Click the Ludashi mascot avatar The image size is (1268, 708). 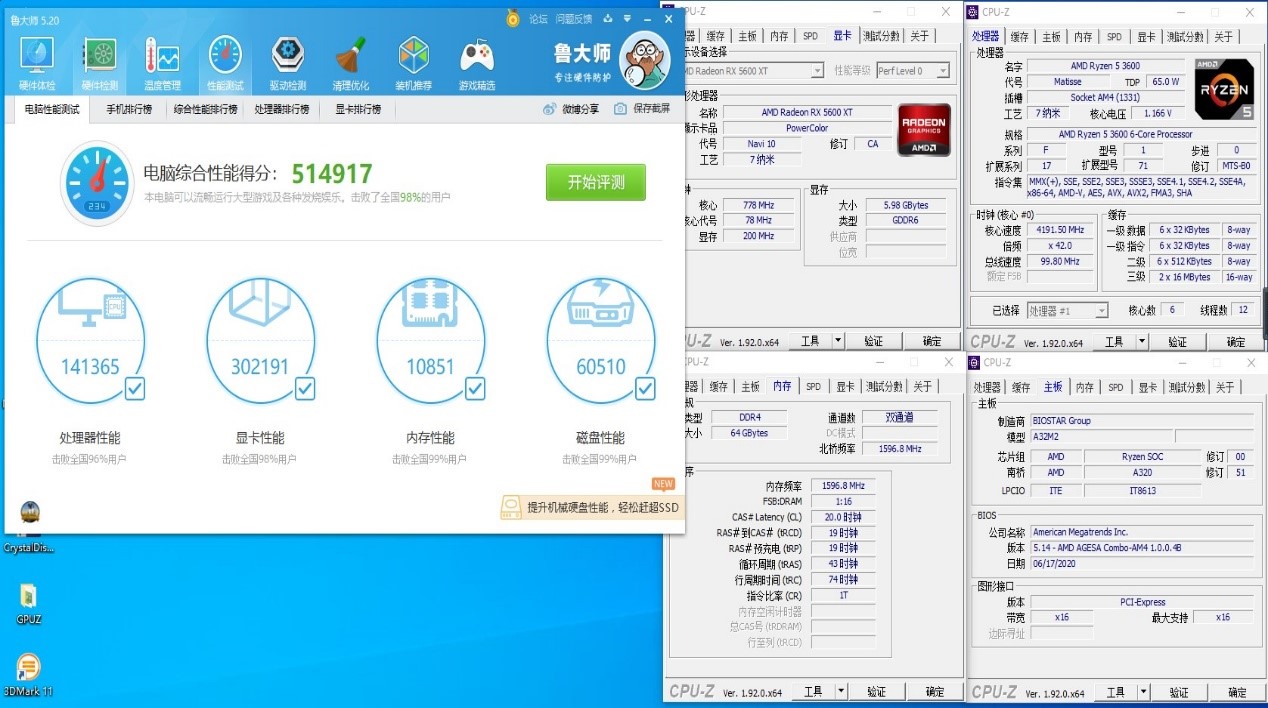(x=643, y=60)
